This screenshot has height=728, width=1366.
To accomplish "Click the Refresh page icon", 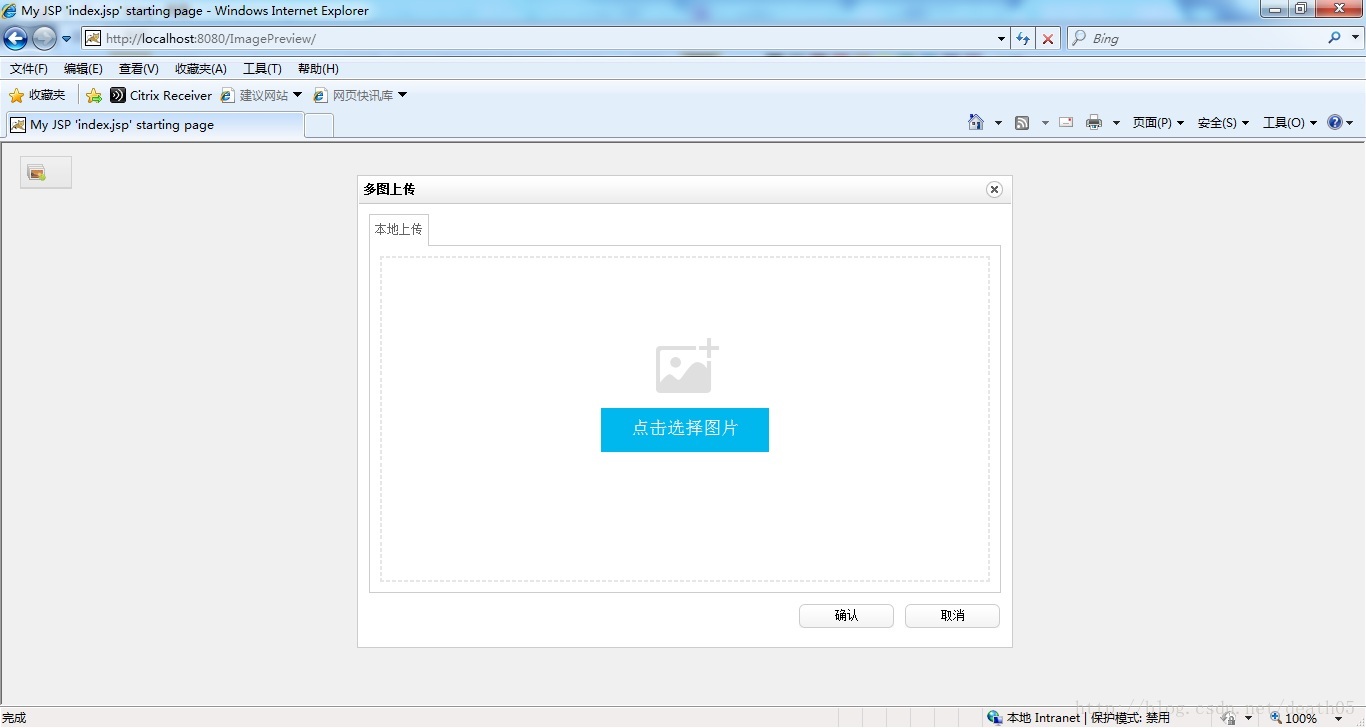I will [x=1023, y=39].
